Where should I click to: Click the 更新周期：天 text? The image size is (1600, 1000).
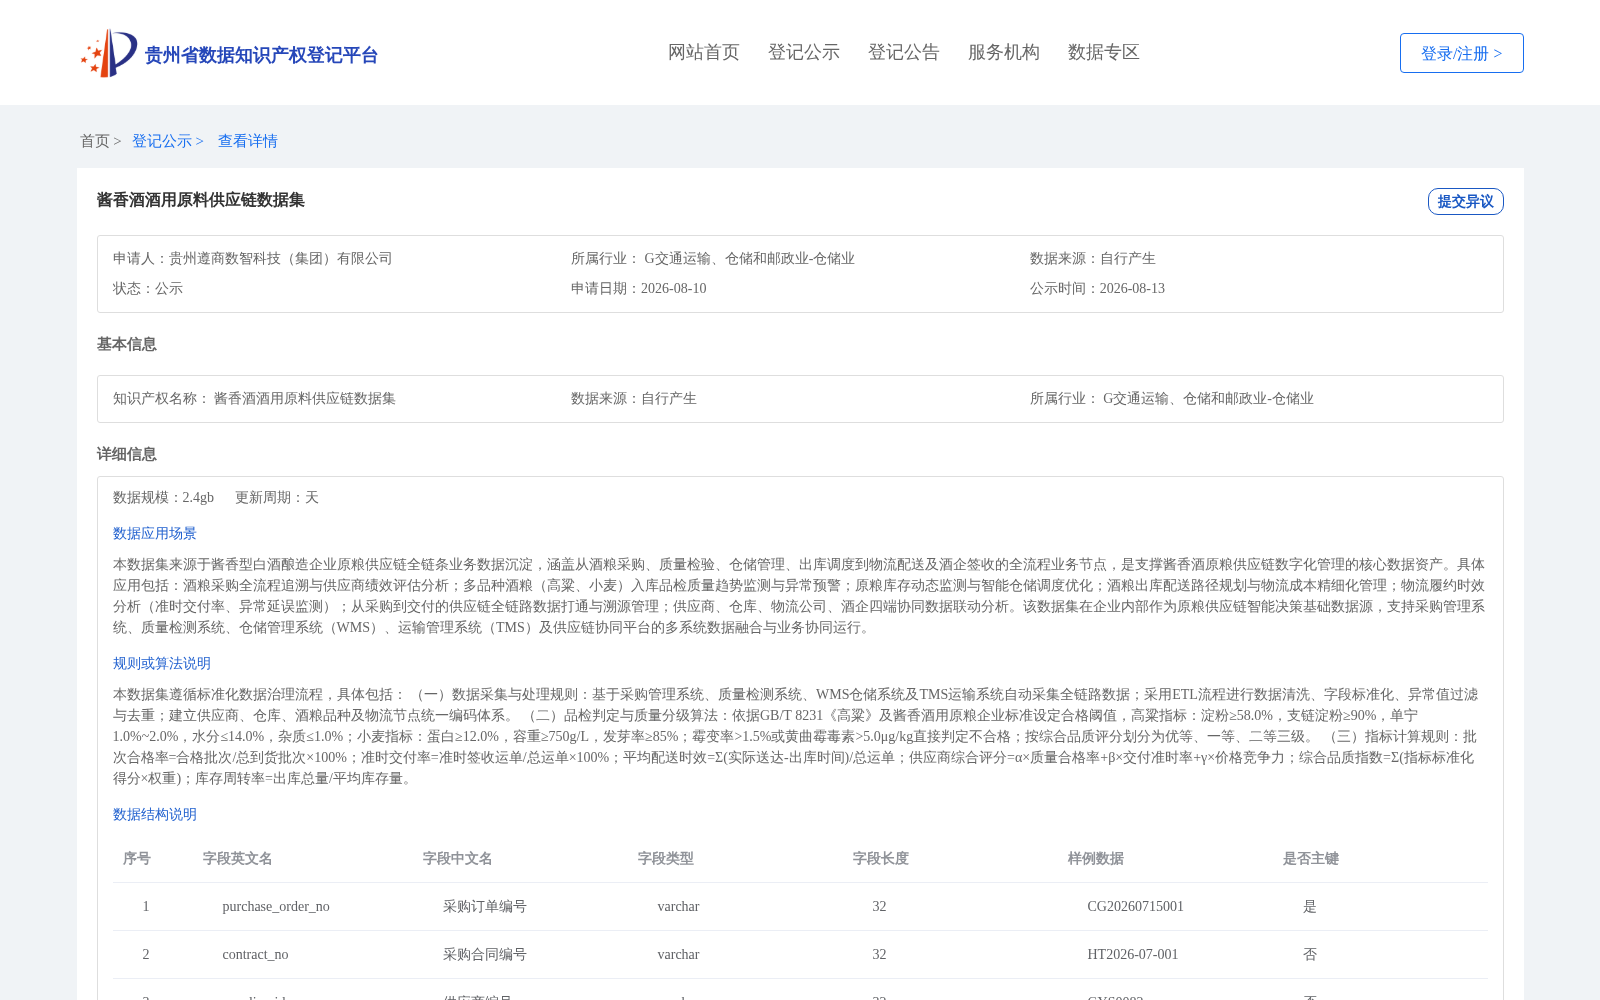[277, 497]
